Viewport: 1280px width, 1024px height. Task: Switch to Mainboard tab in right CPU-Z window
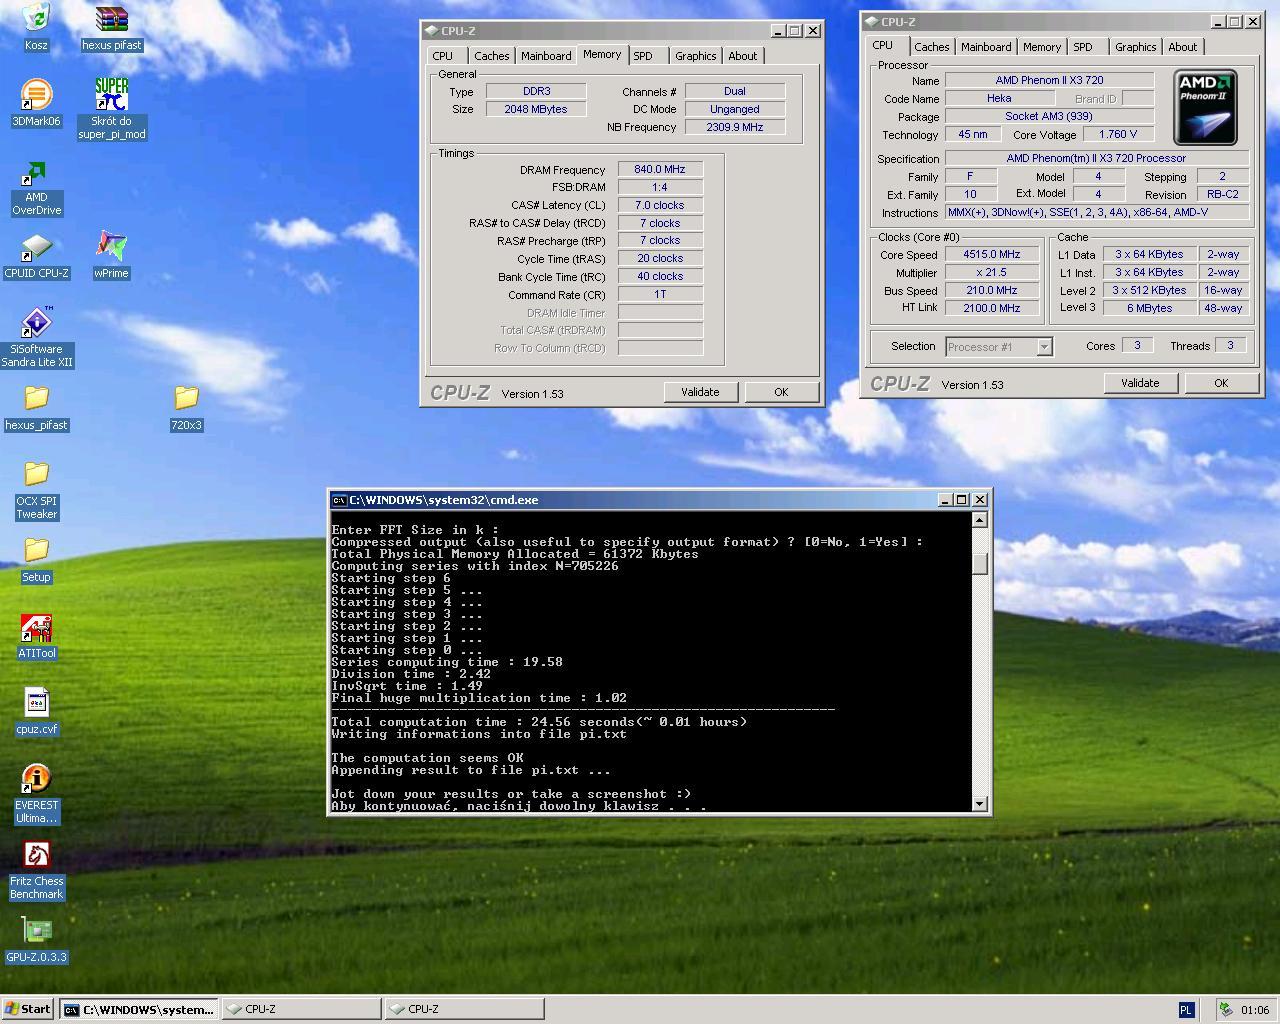[986, 47]
